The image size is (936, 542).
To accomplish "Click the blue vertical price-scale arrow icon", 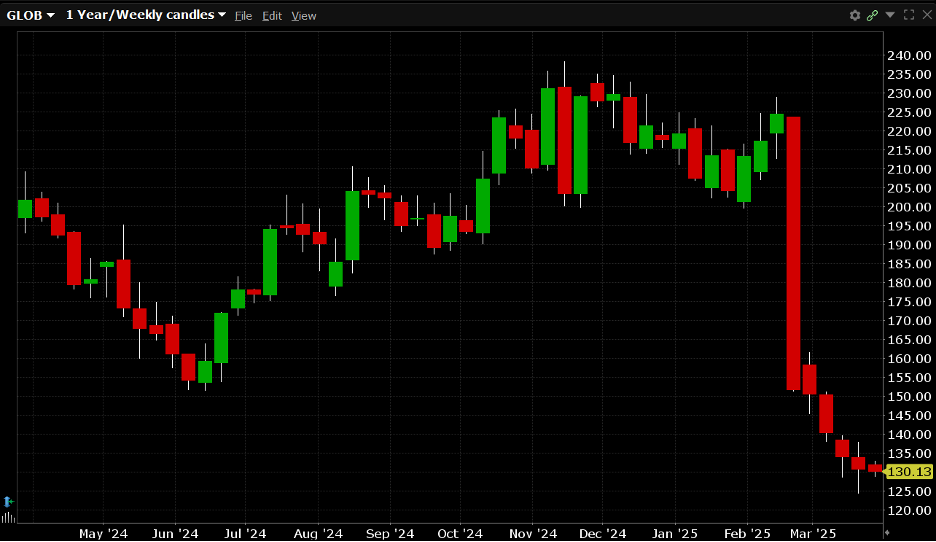I will pos(8,500).
